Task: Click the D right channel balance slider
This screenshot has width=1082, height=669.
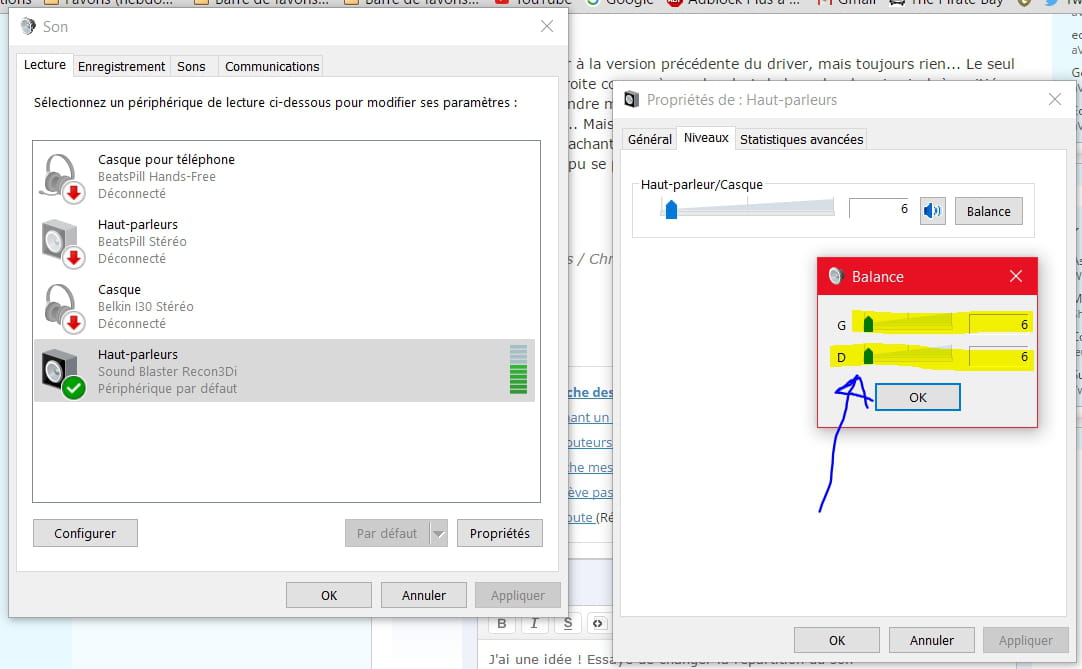Action: 907,356
